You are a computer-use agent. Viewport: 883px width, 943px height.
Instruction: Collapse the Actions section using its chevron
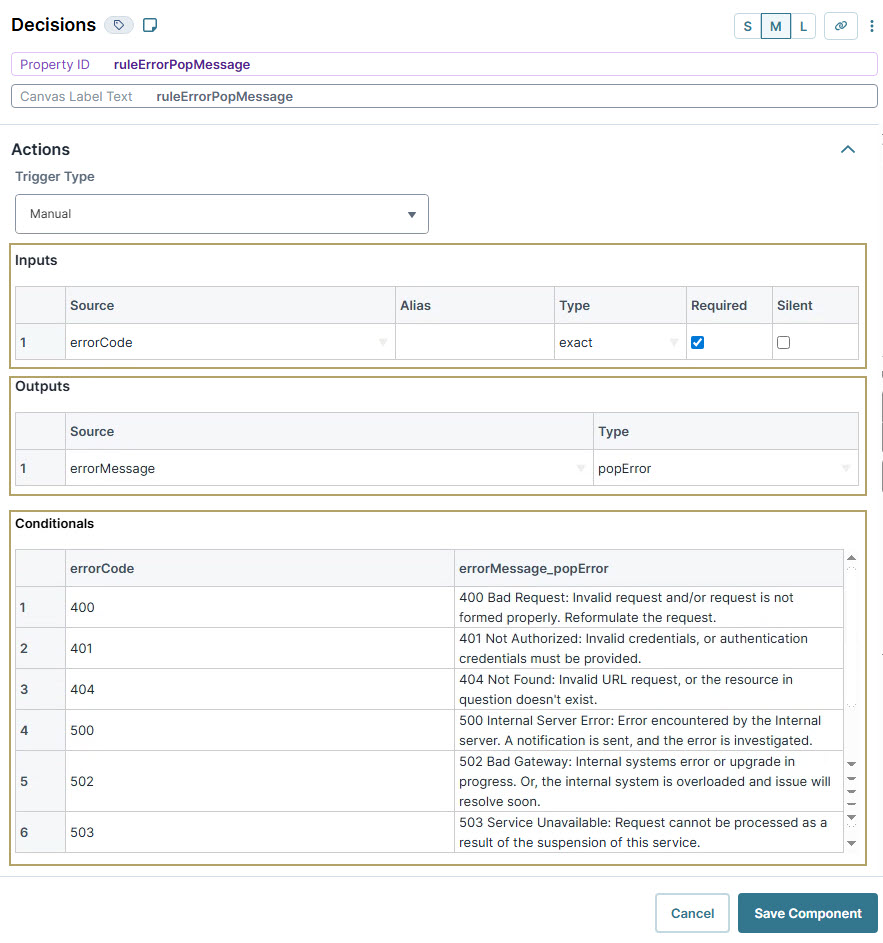pos(848,149)
